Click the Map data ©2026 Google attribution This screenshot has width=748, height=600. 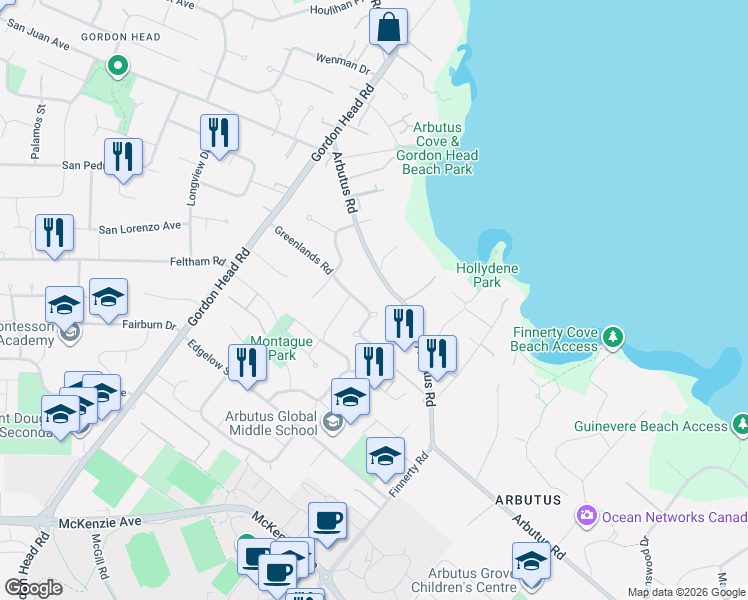[x=686, y=592]
